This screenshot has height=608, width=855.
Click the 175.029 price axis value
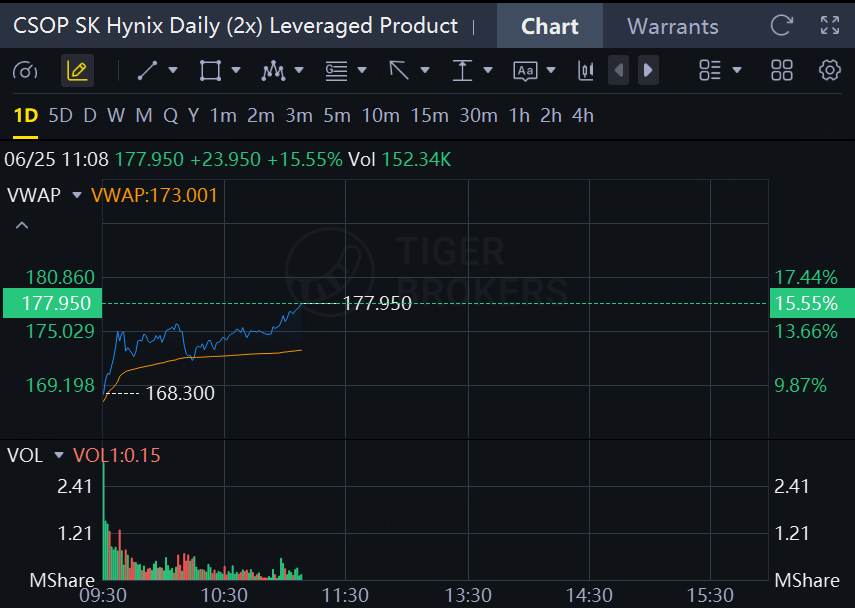(x=61, y=332)
